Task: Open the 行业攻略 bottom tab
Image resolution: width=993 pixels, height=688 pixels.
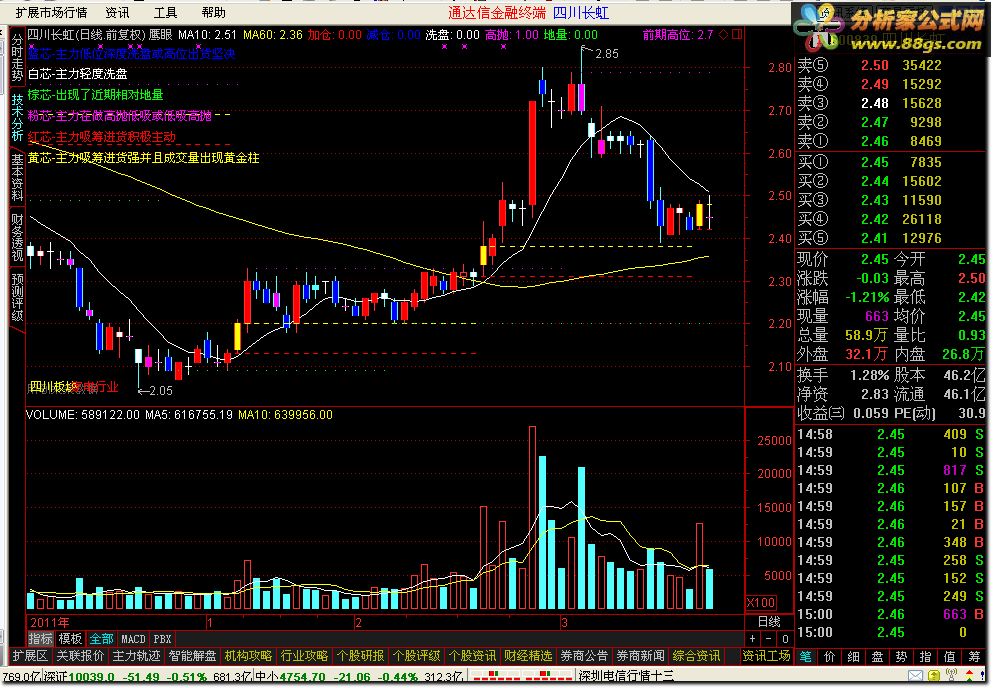Action: 304,656
